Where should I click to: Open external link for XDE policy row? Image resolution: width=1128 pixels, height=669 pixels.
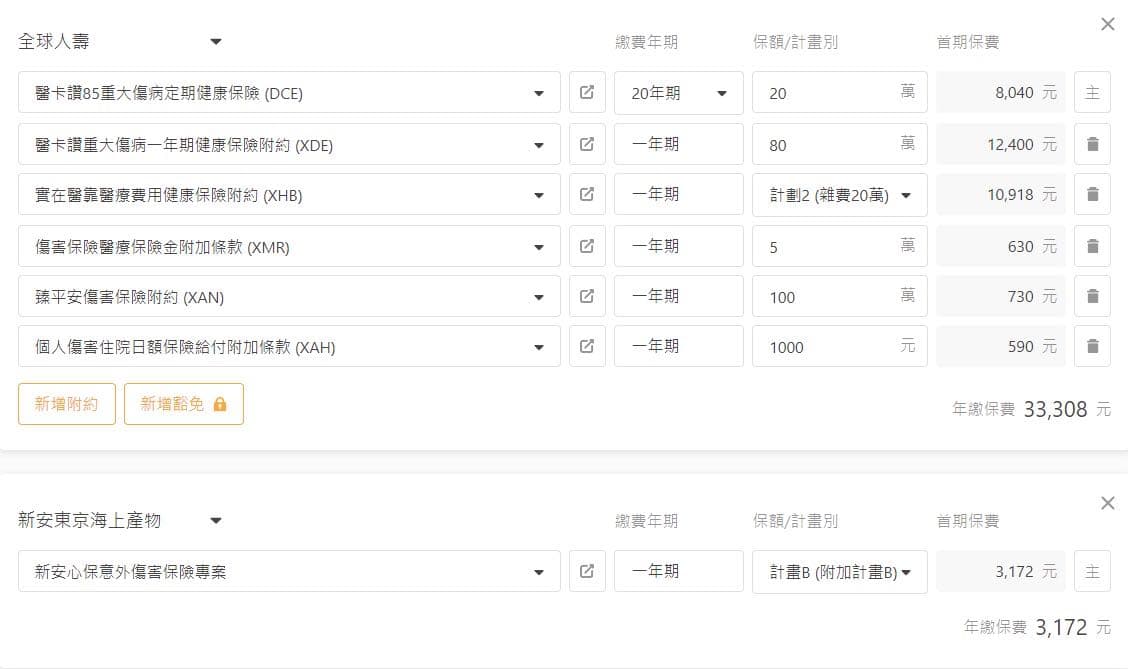coord(587,144)
